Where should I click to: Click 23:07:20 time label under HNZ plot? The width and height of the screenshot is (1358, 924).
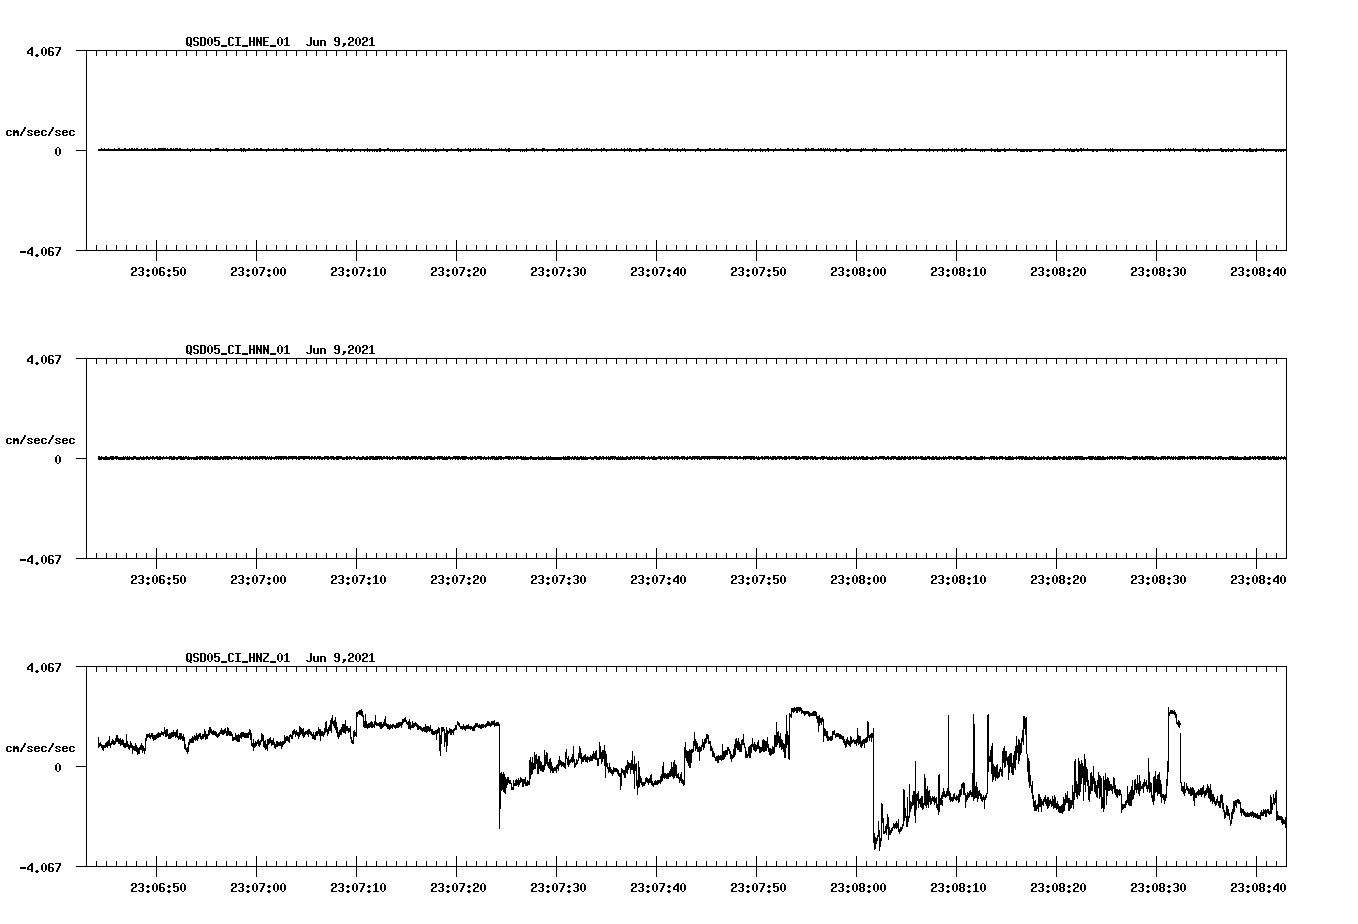point(458,888)
